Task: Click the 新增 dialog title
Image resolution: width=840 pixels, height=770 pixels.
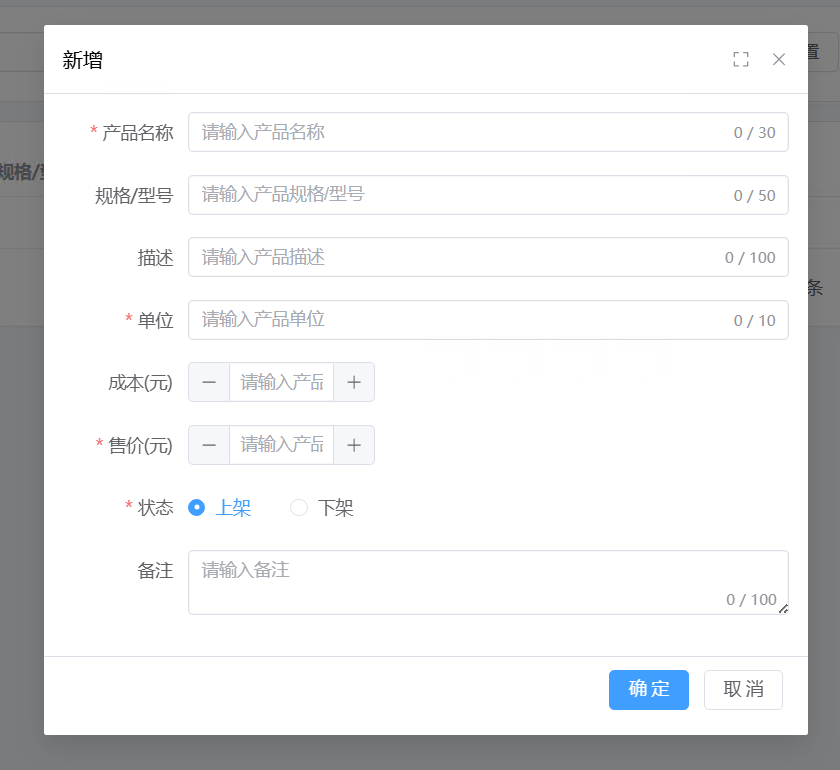Action: [x=82, y=60]
